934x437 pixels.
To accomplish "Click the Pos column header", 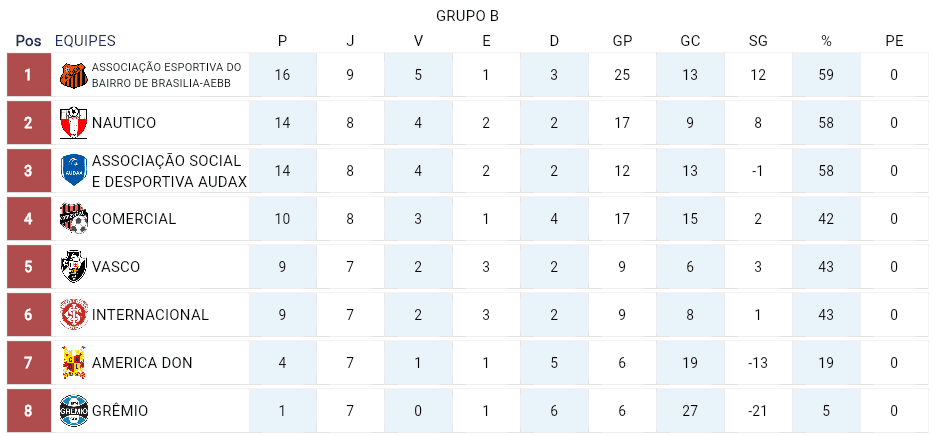I will coord(29,41).
